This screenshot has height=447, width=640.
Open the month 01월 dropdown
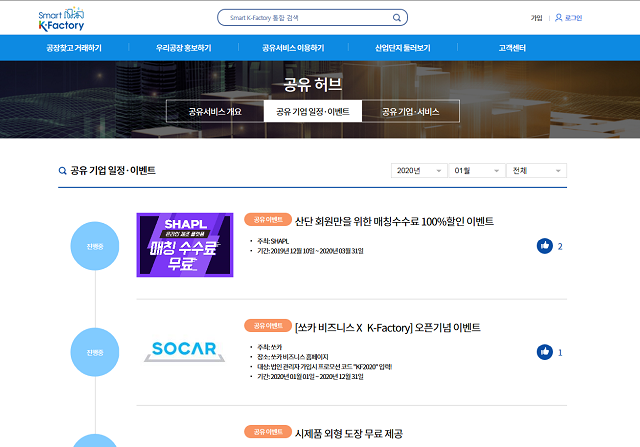pos(476,171)
